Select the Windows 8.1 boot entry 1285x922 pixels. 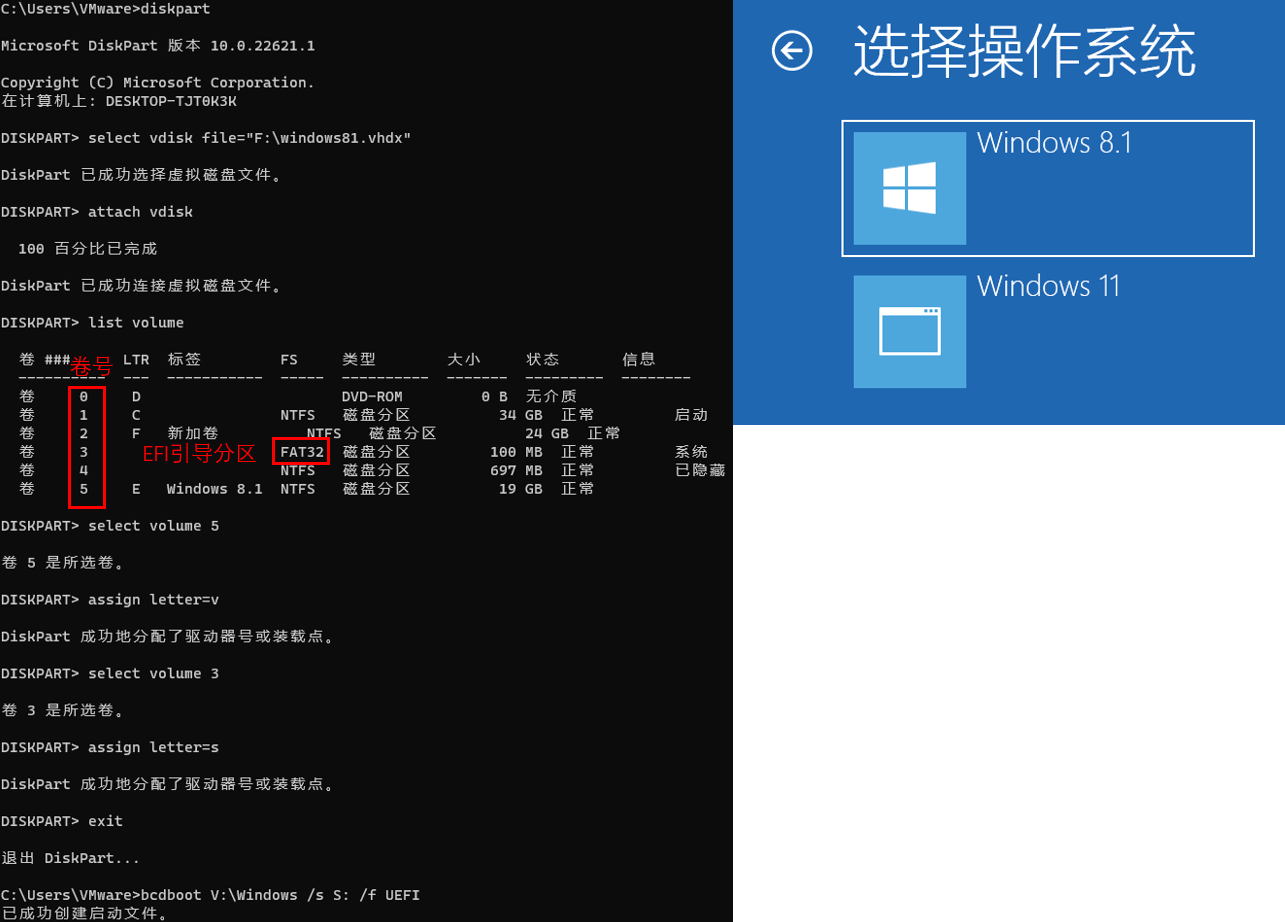click(1048, 188)
